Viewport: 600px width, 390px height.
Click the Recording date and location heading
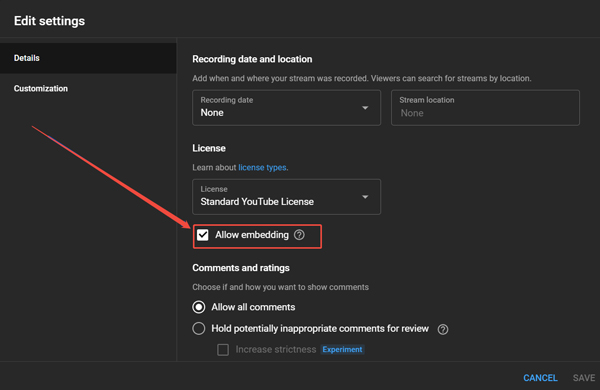(252, 59)
